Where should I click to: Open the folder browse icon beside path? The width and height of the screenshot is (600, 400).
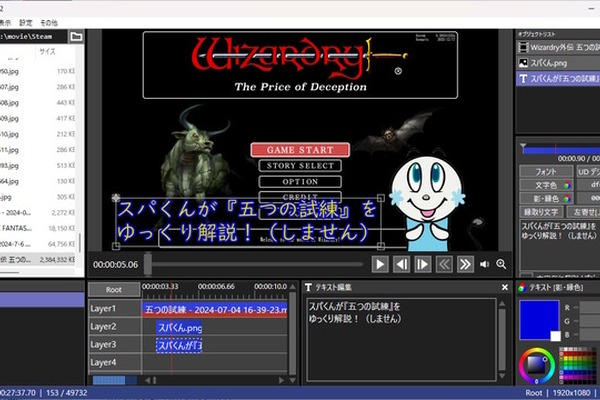click(x=76, y=36)
